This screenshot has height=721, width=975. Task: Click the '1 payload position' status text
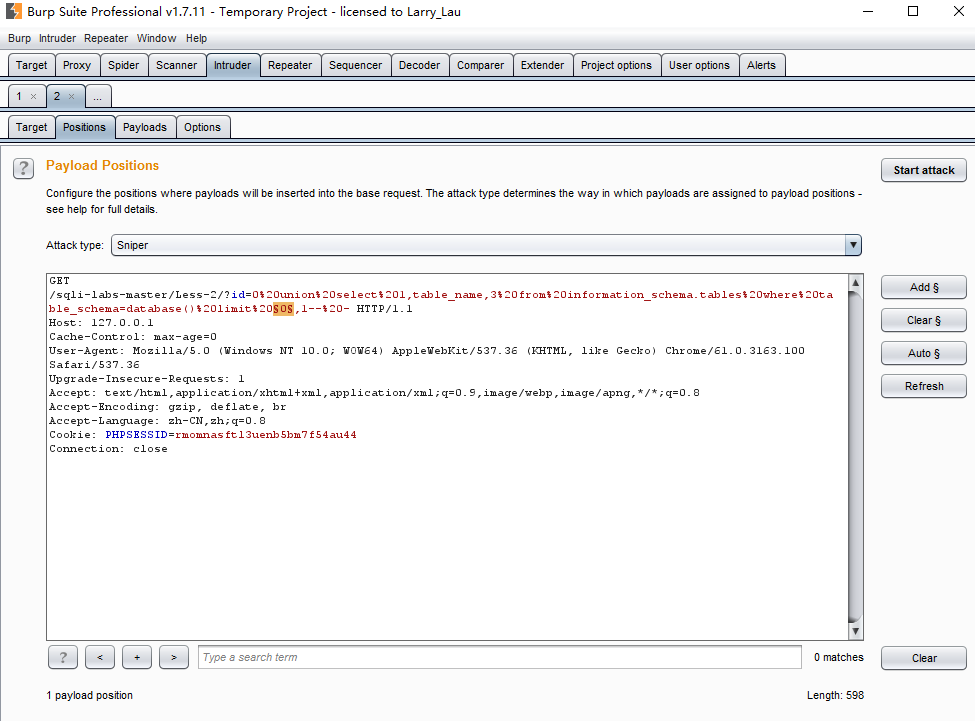click(90, 695)
